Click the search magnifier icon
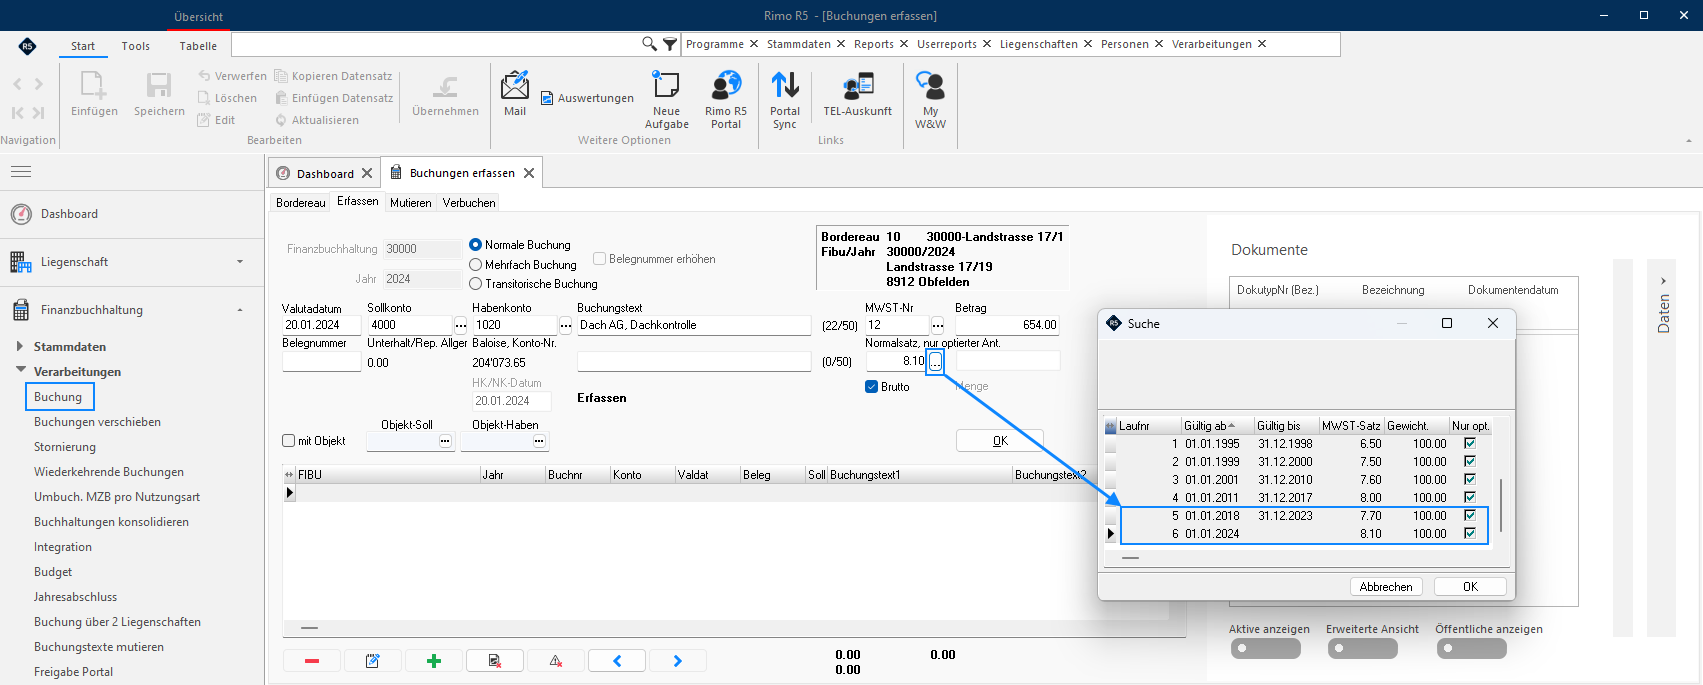1703x685 pixels. [x=649, y=44]
